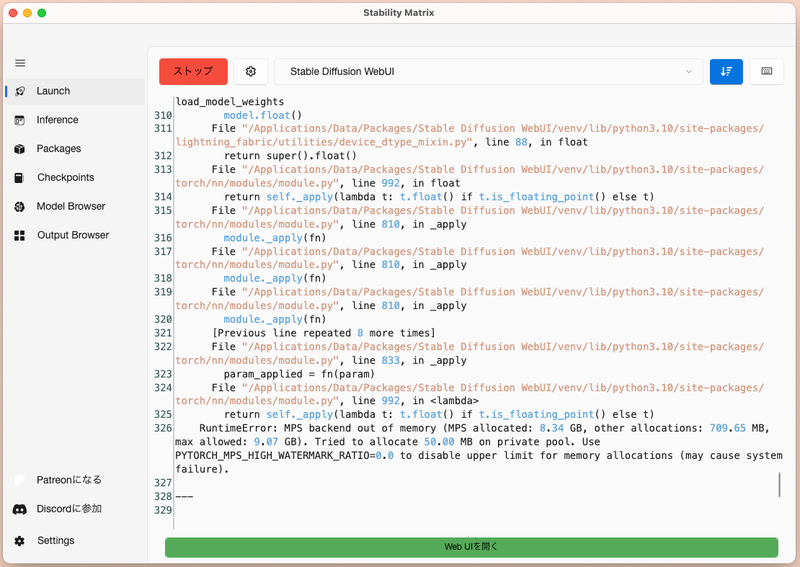Open launch options gear button
800x567 pixels.
click(251, 71)
